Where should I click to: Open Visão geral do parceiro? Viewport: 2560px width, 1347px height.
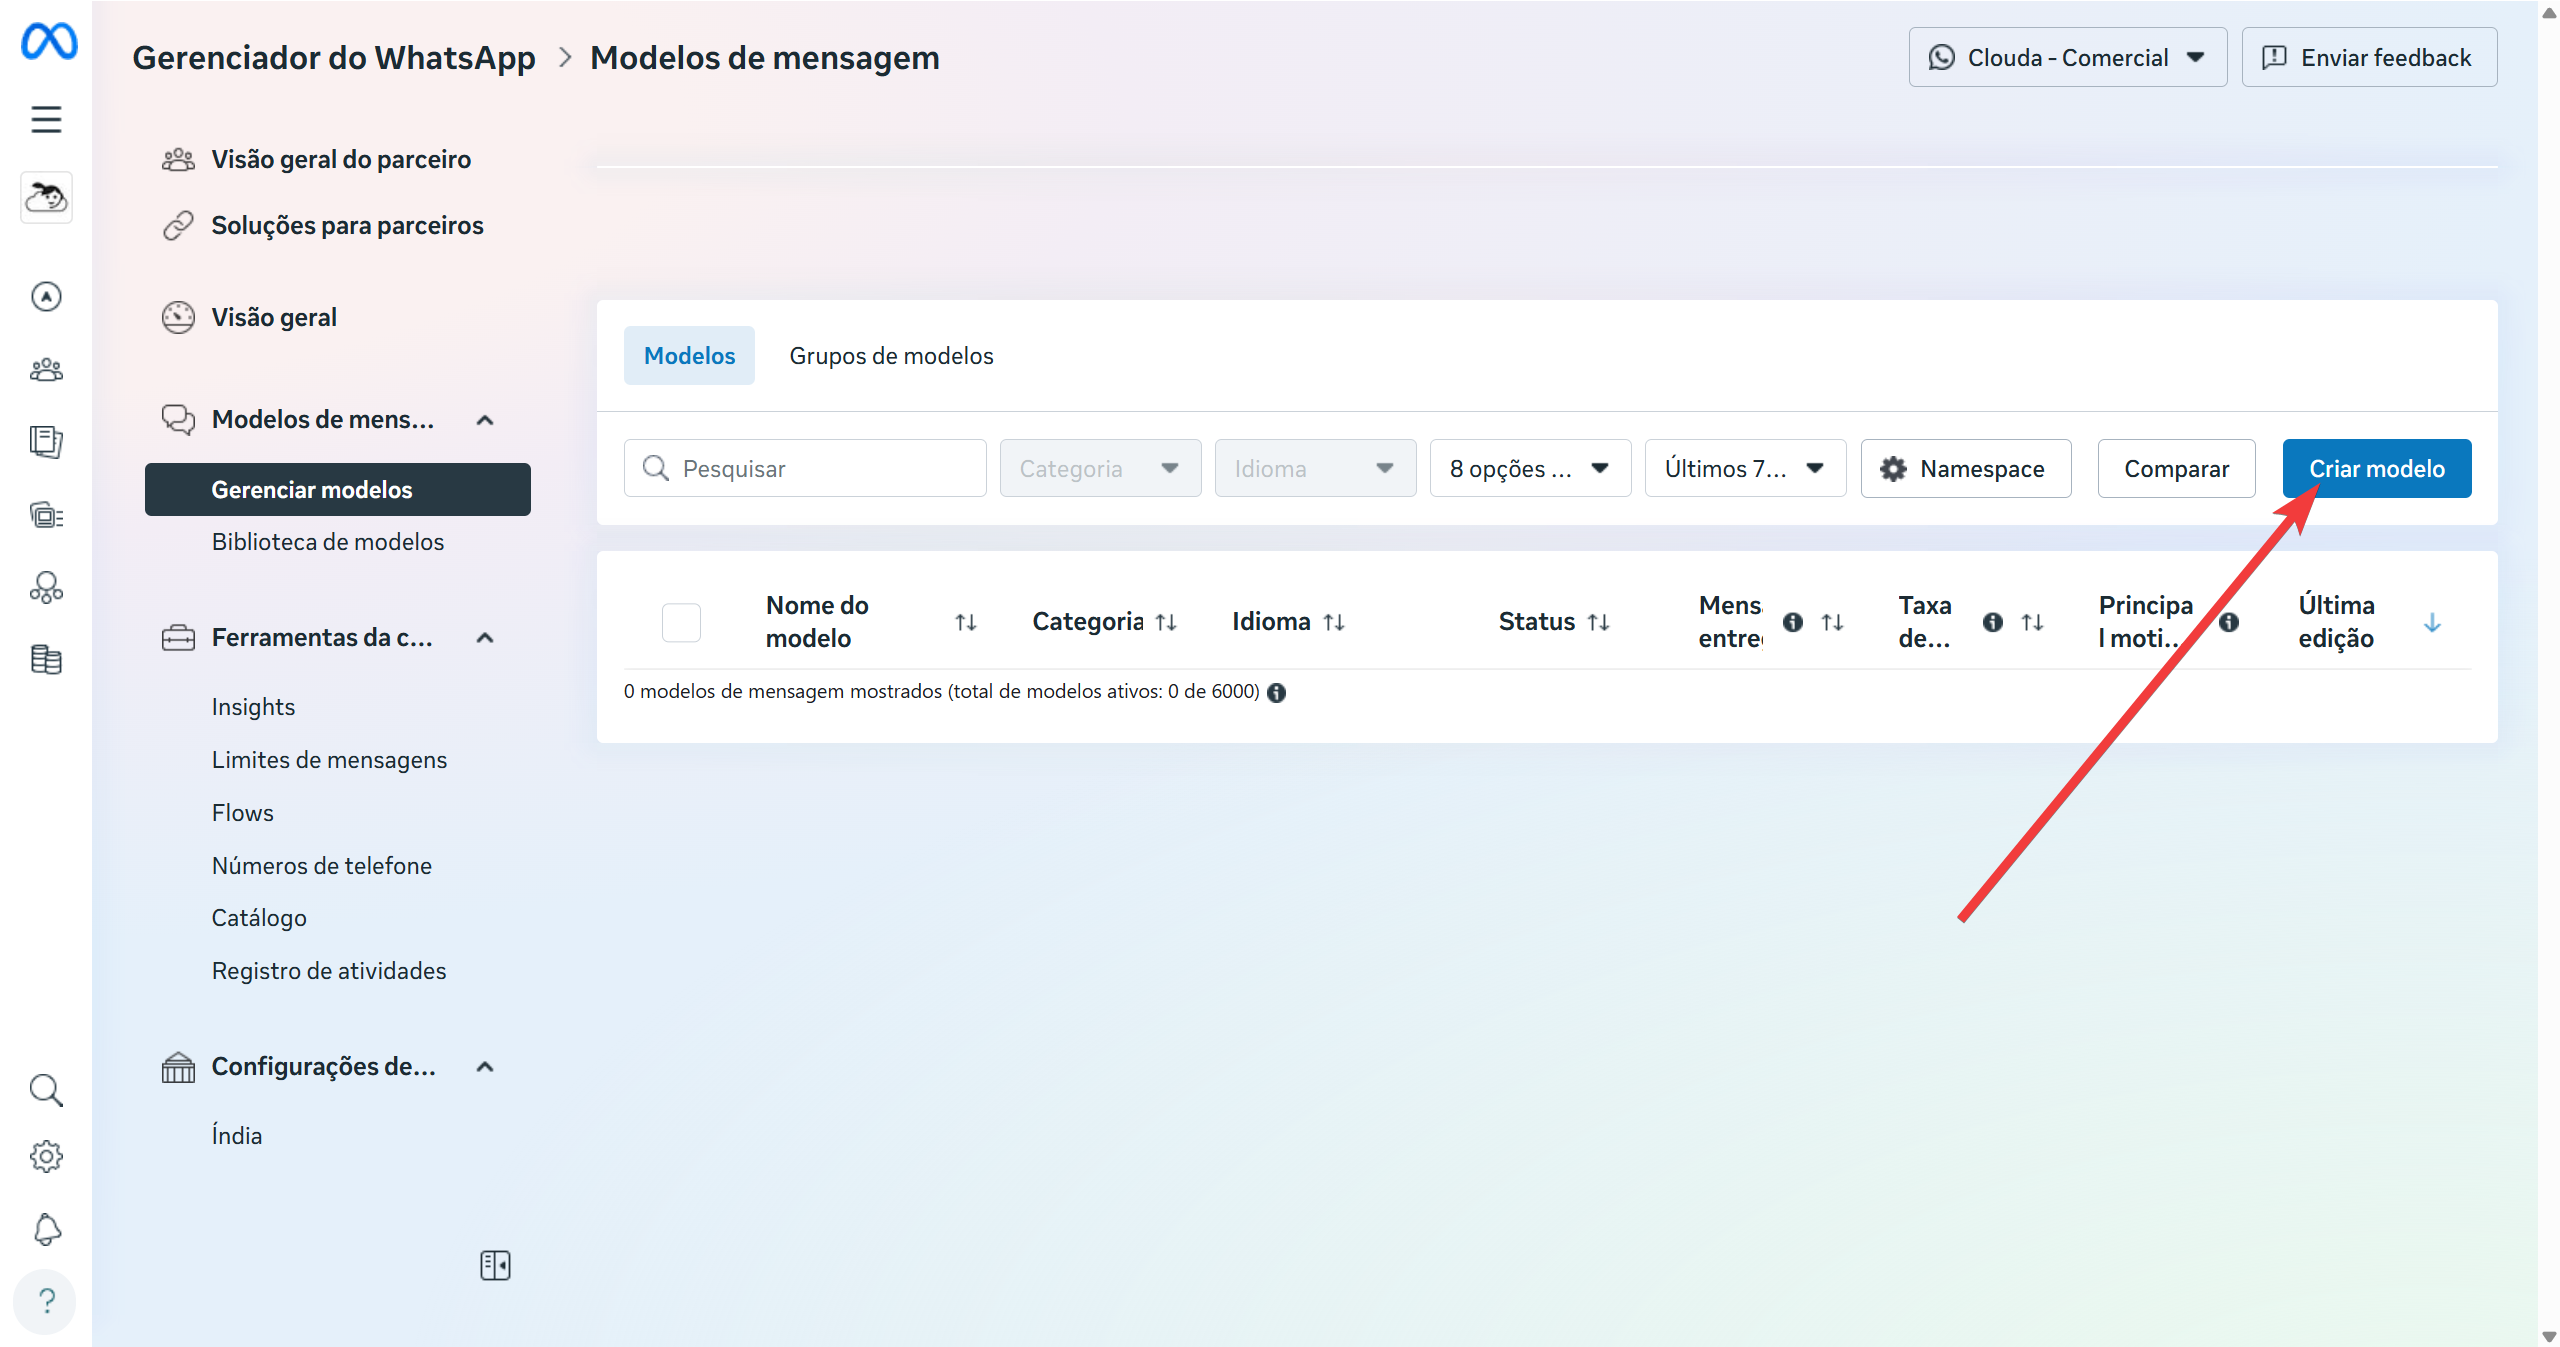[341, 159]
